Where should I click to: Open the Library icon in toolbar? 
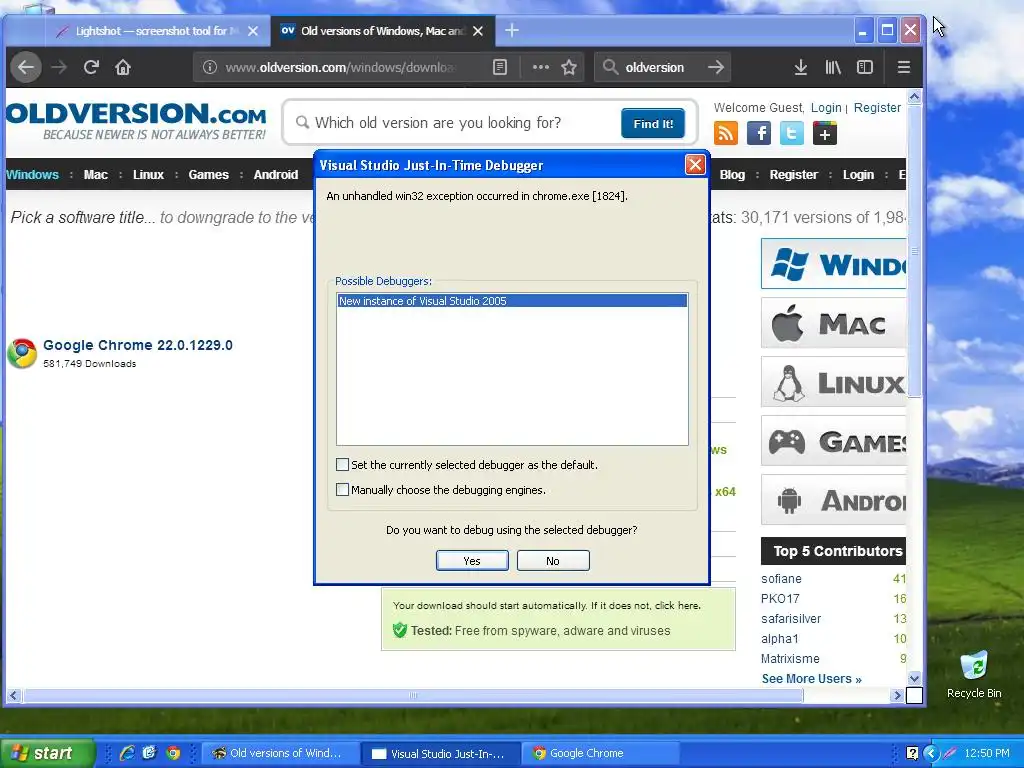coord(833,67)
